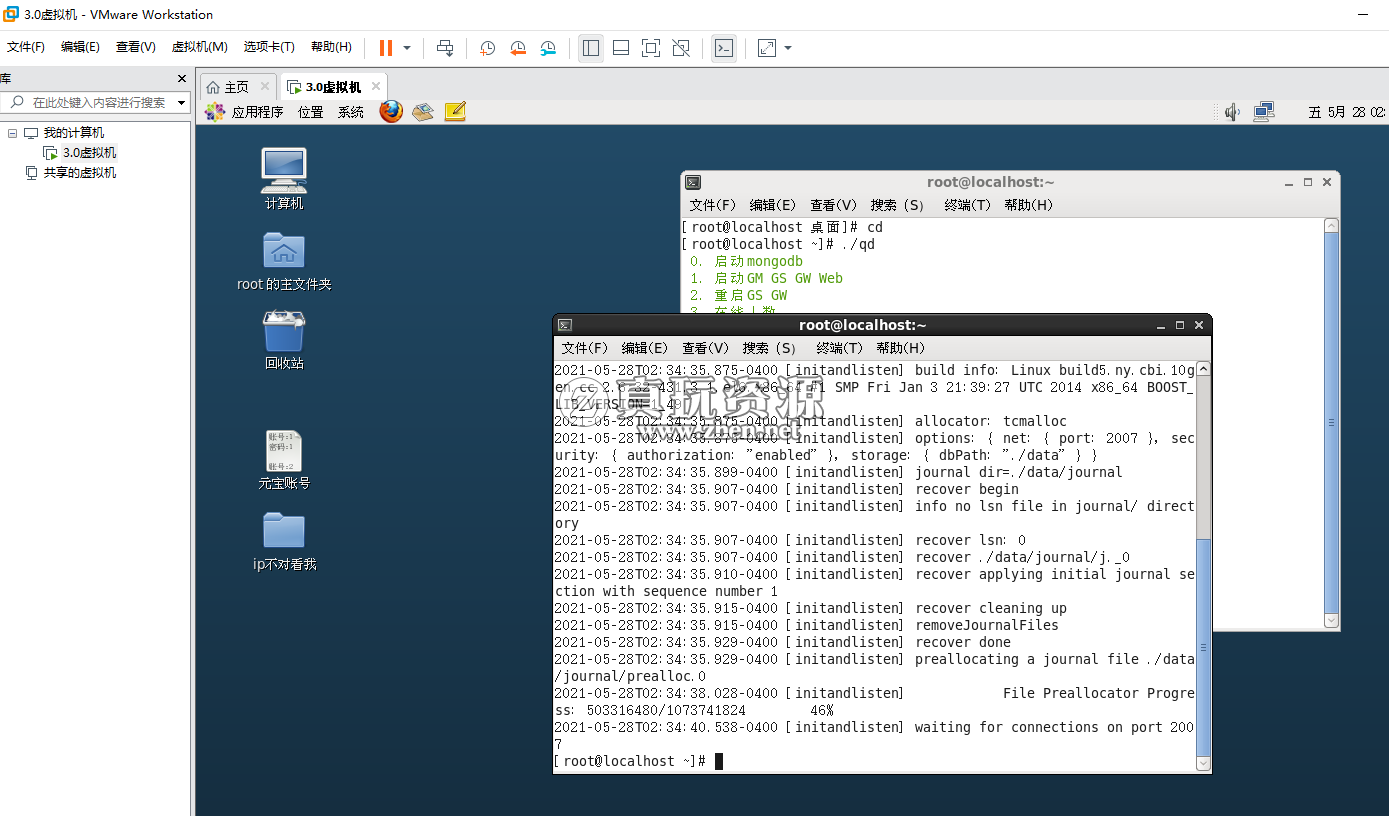Open the root 的主文件夹 desktop icon
Image resolution: width=1389 pixels, height=816 pixels.
[x=284, y=261]
